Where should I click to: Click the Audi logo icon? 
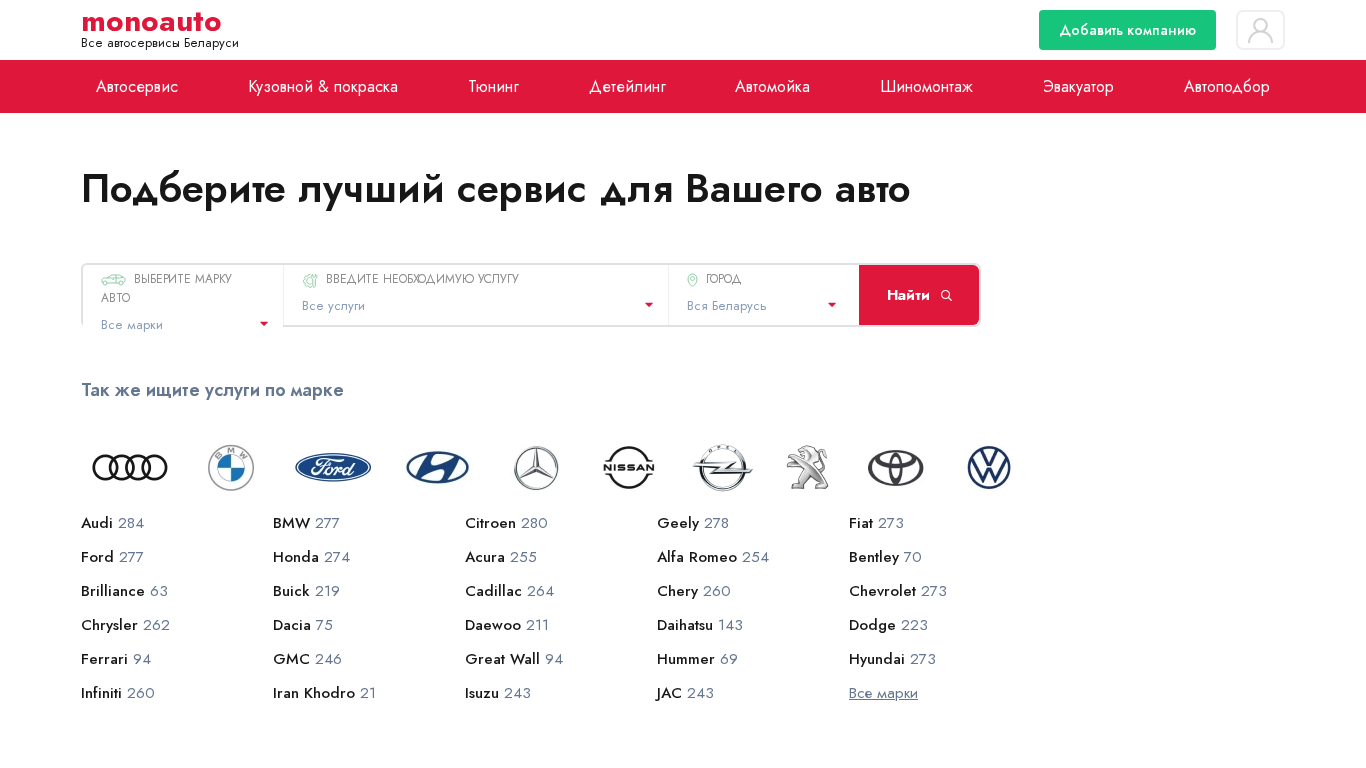pos(130,468)
